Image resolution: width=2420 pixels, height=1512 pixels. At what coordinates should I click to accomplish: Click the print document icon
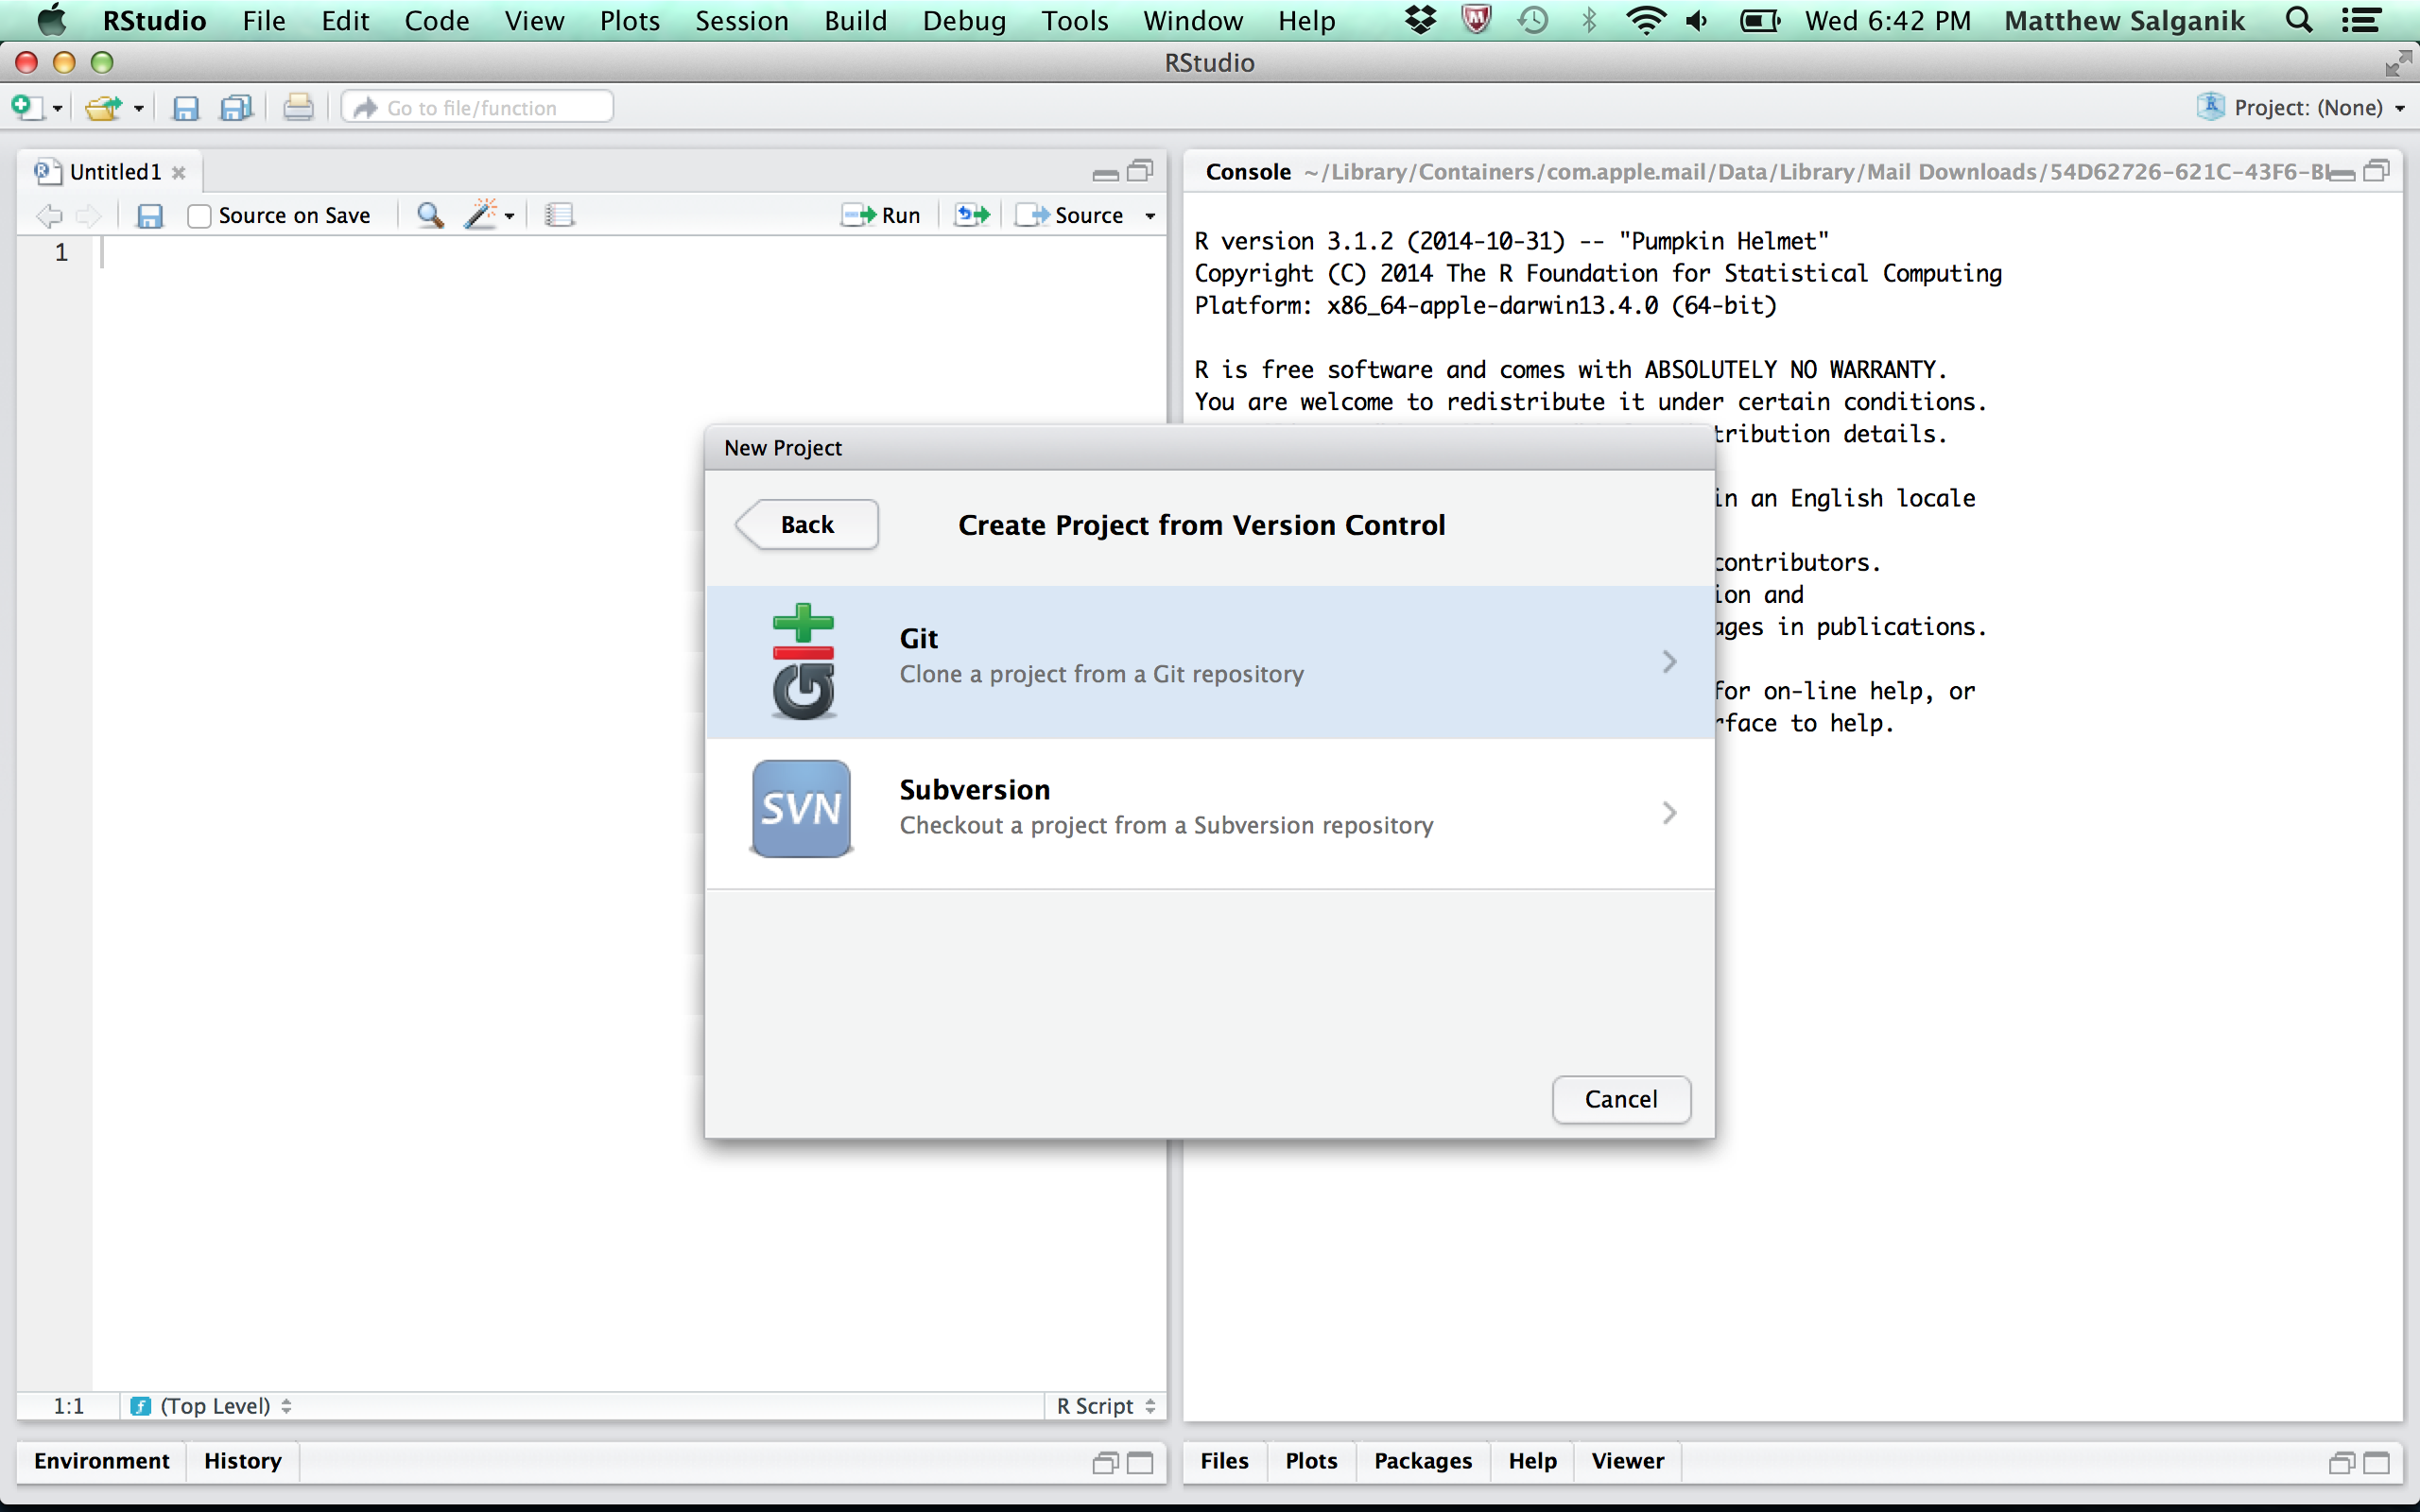[298, 107]
